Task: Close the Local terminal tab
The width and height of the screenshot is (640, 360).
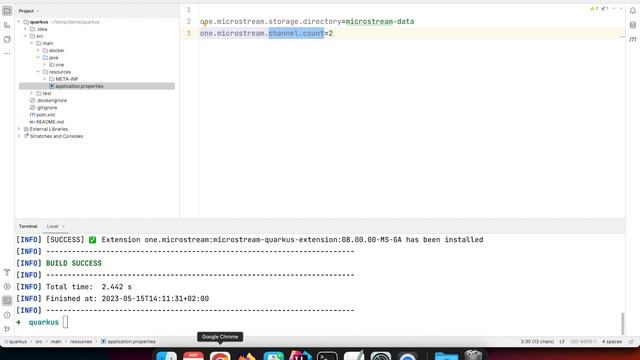Action: point(64,227)
